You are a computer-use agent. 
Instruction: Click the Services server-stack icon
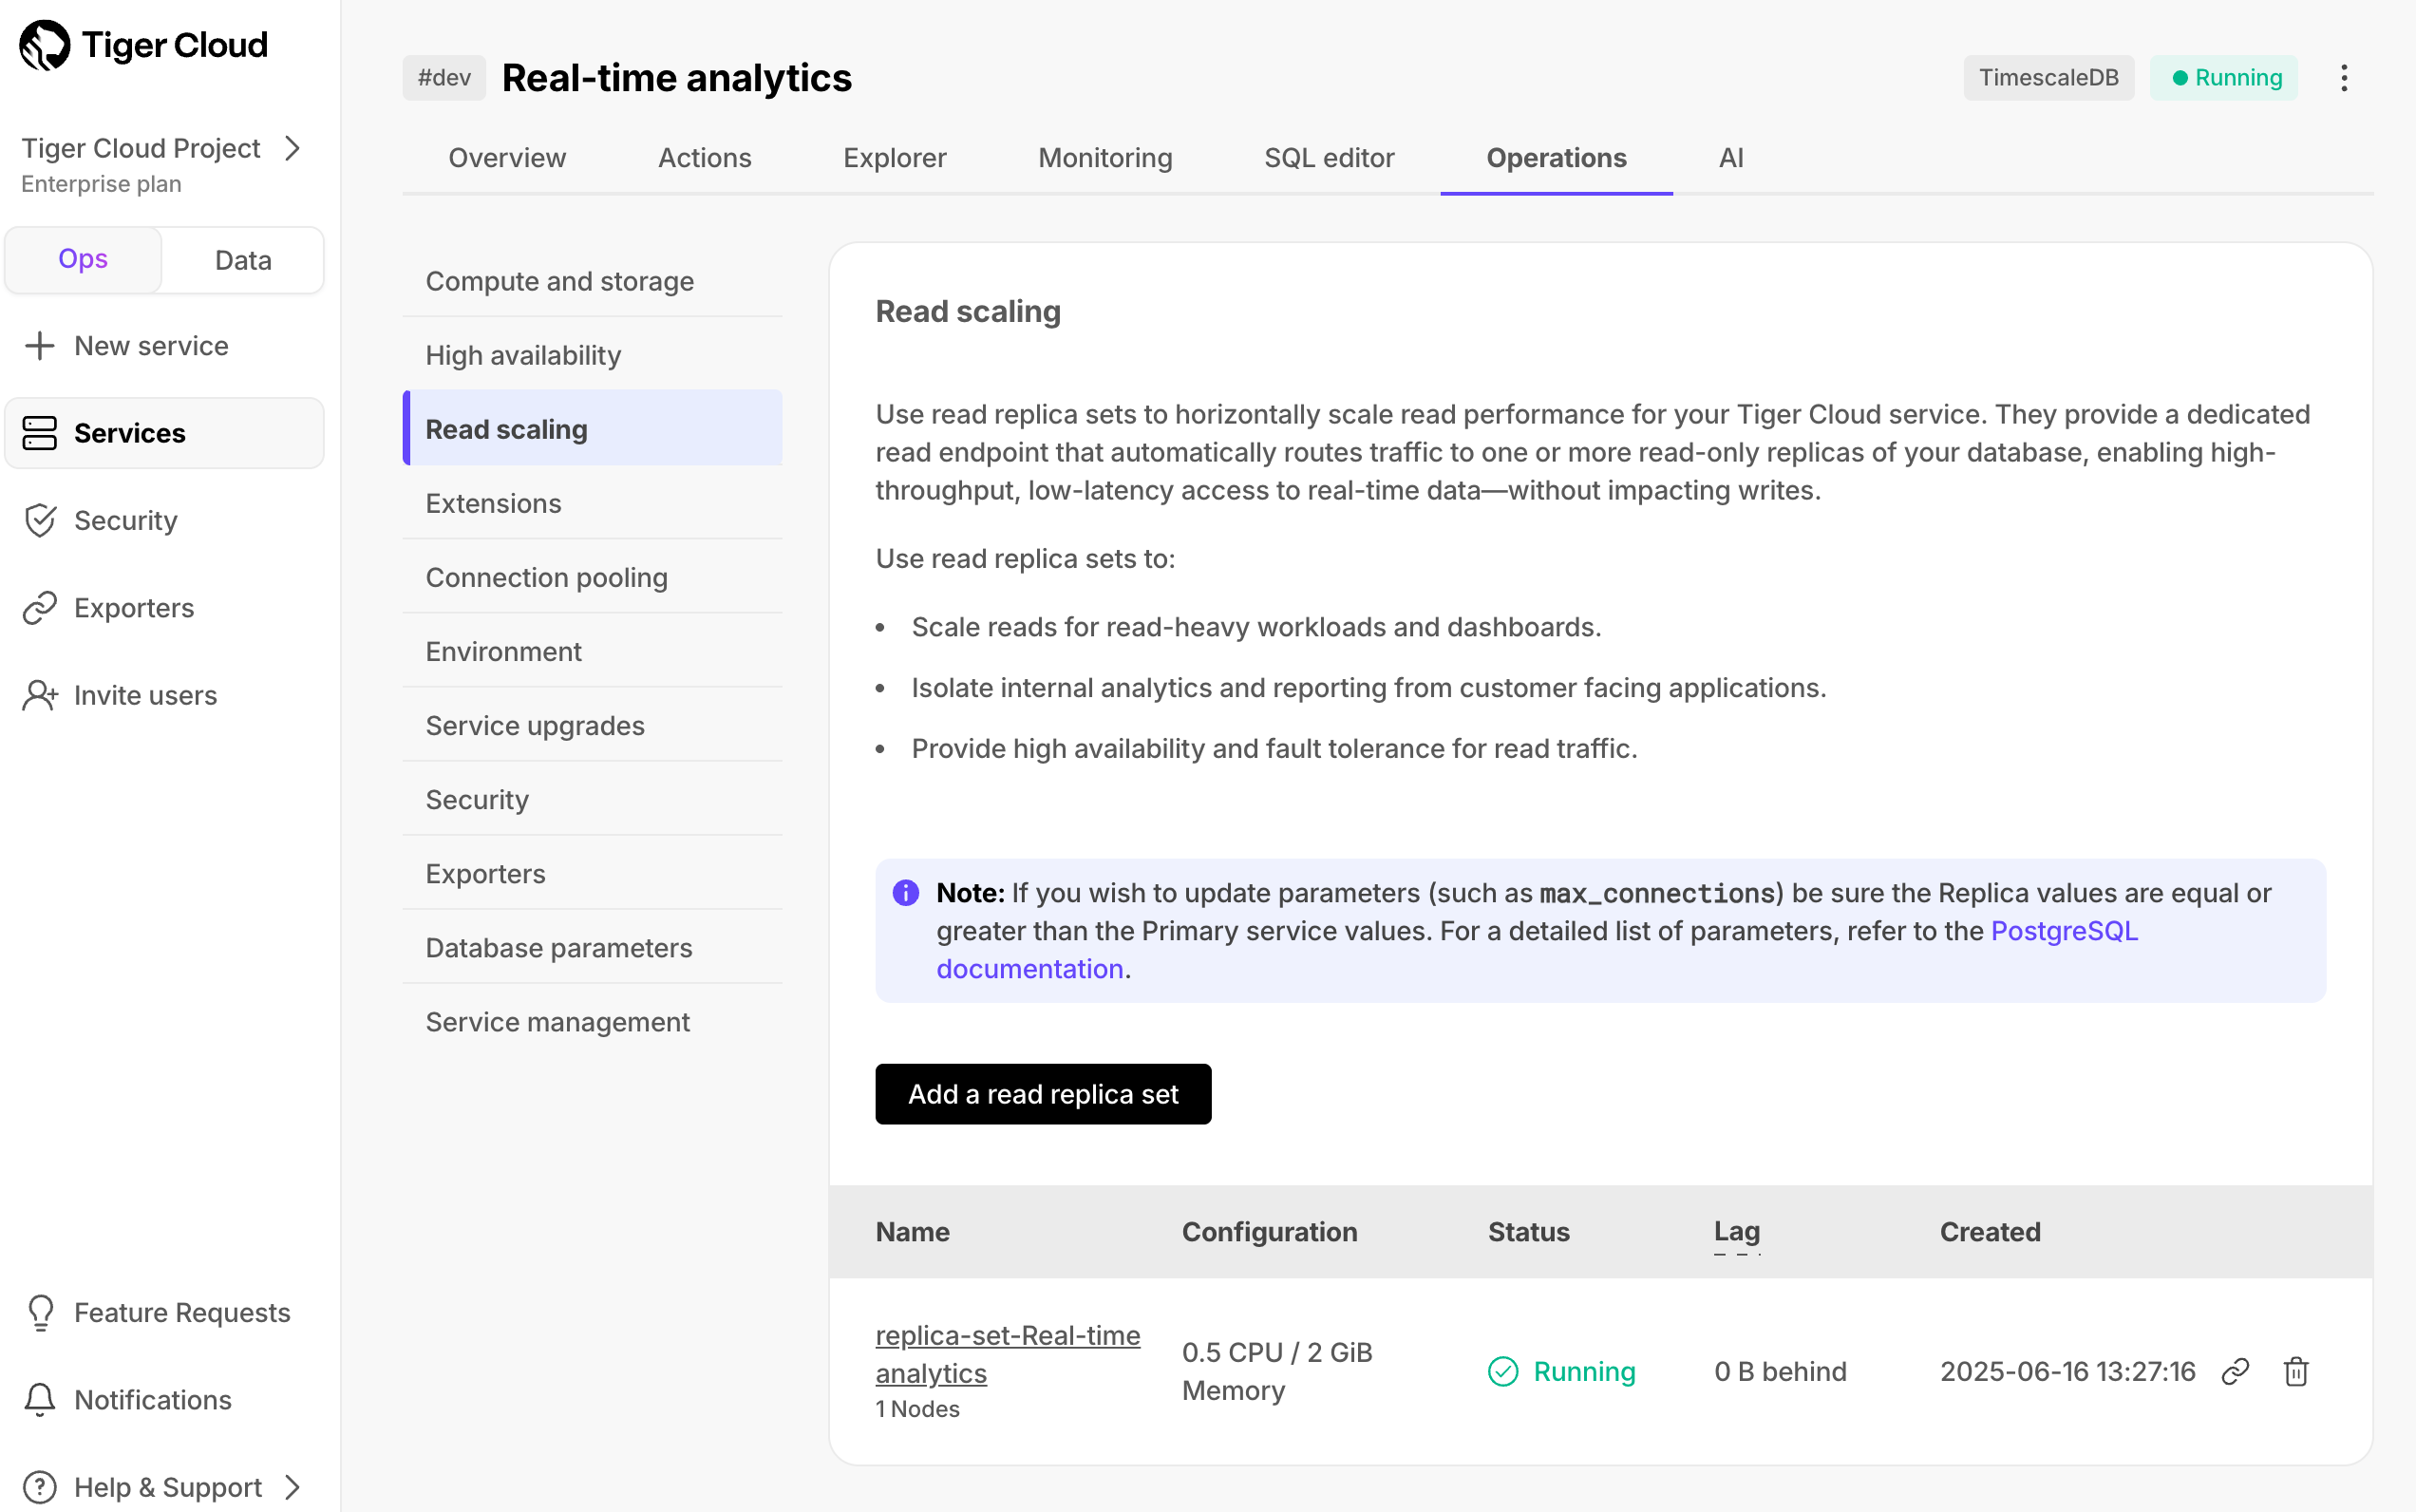pos(40,433)
